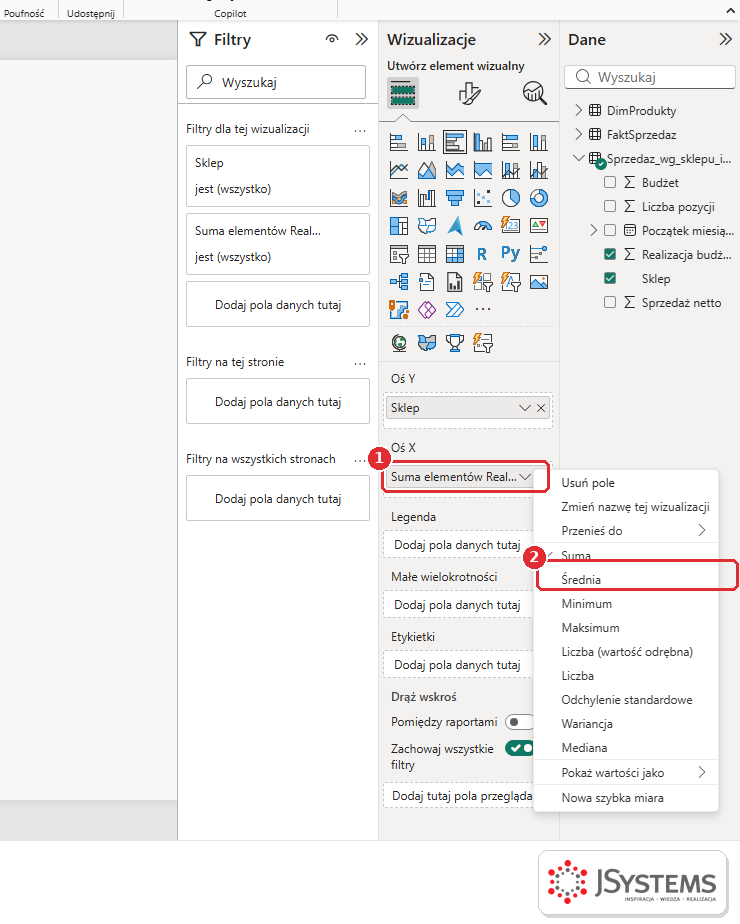Viewport: 740px width, 924px height.
Task: Select the matrix visual
Action: (455, 254)
